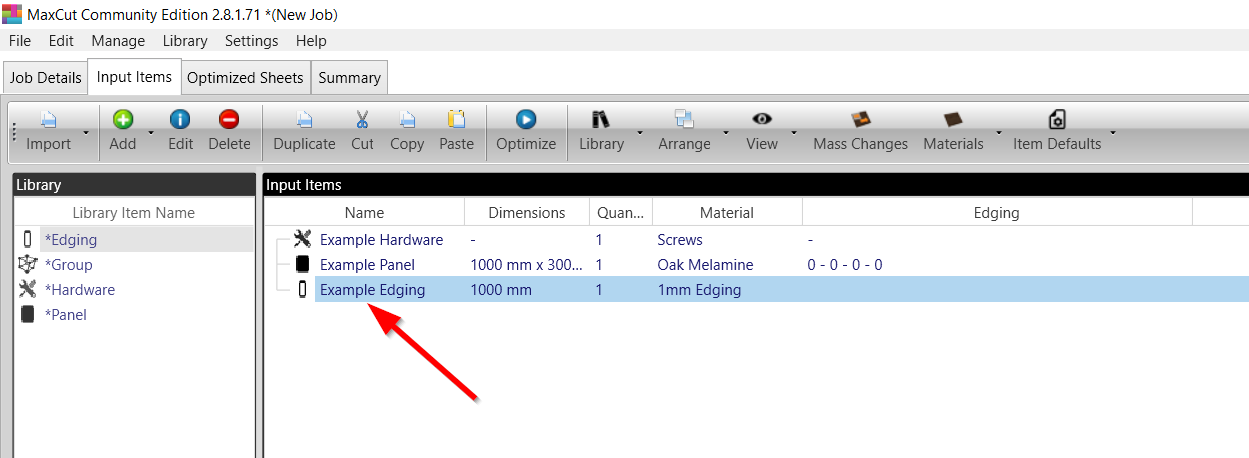Click the Library Item Name column header
Screen dimensions: 1249x458
[134, 212]
